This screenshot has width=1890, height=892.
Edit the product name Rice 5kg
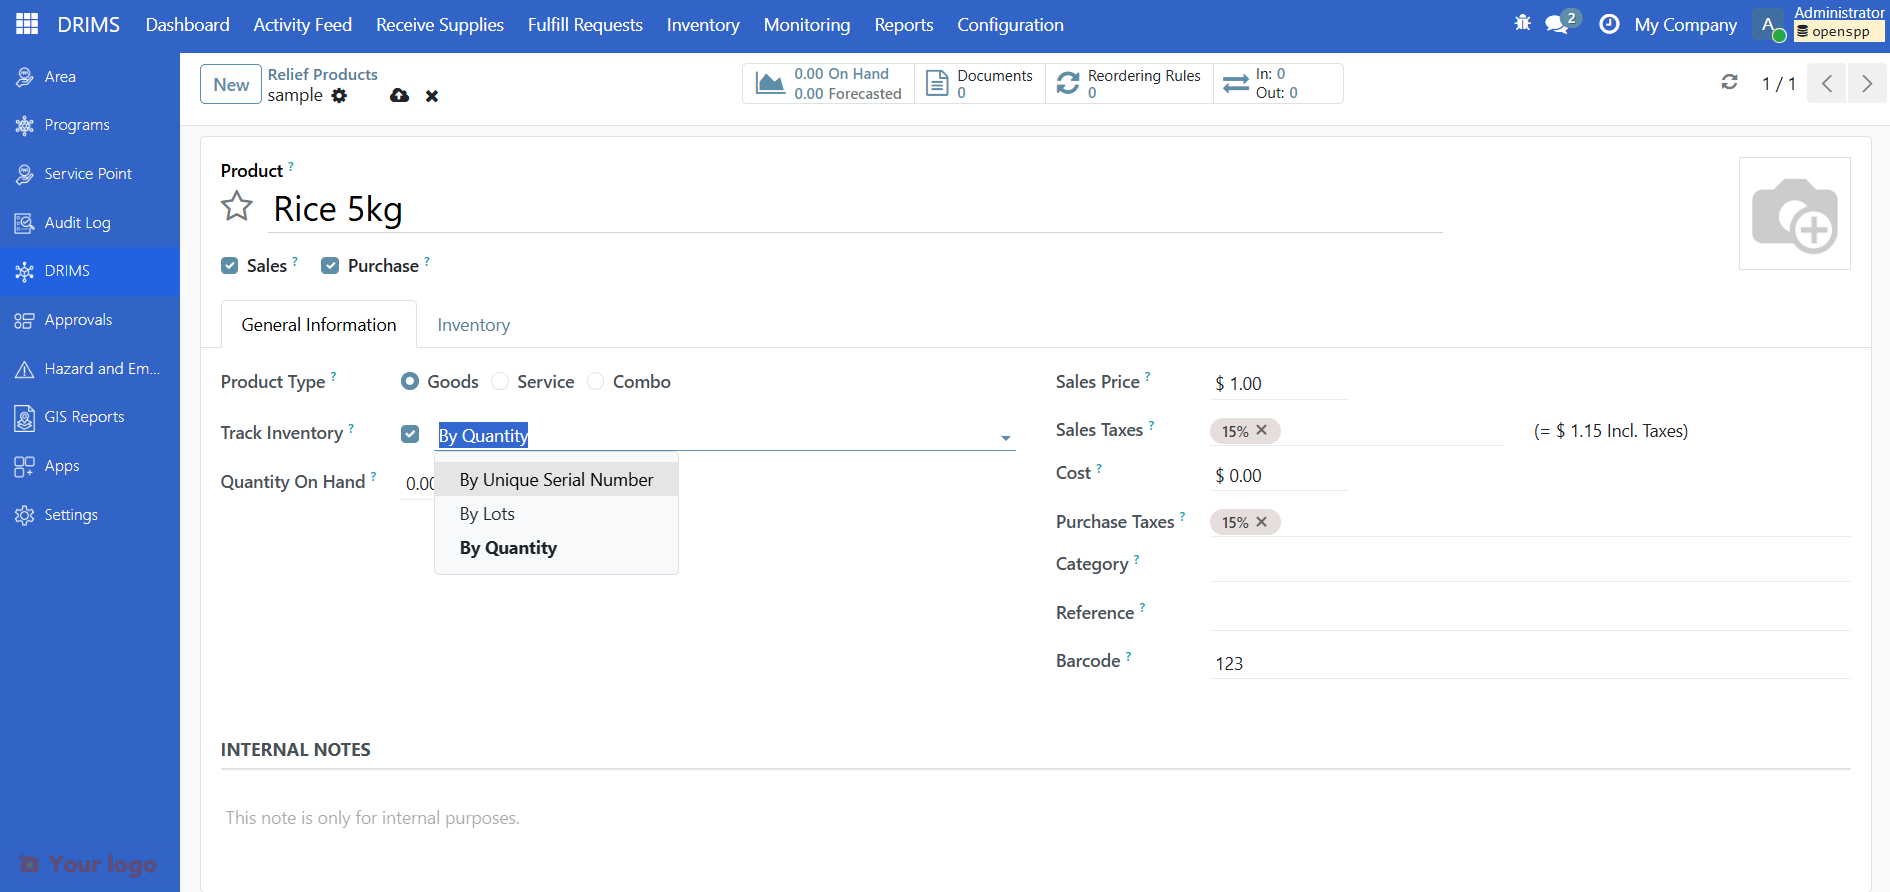855,209
